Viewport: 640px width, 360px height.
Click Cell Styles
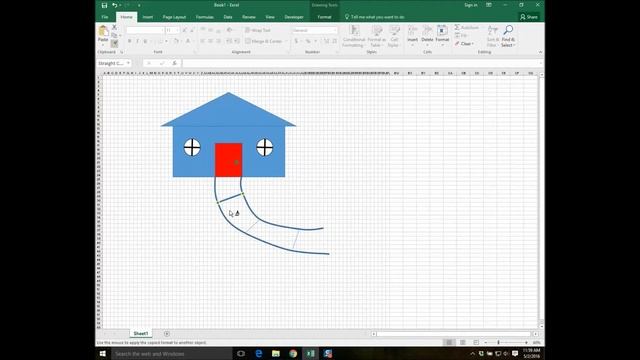[x=394, y=36]
